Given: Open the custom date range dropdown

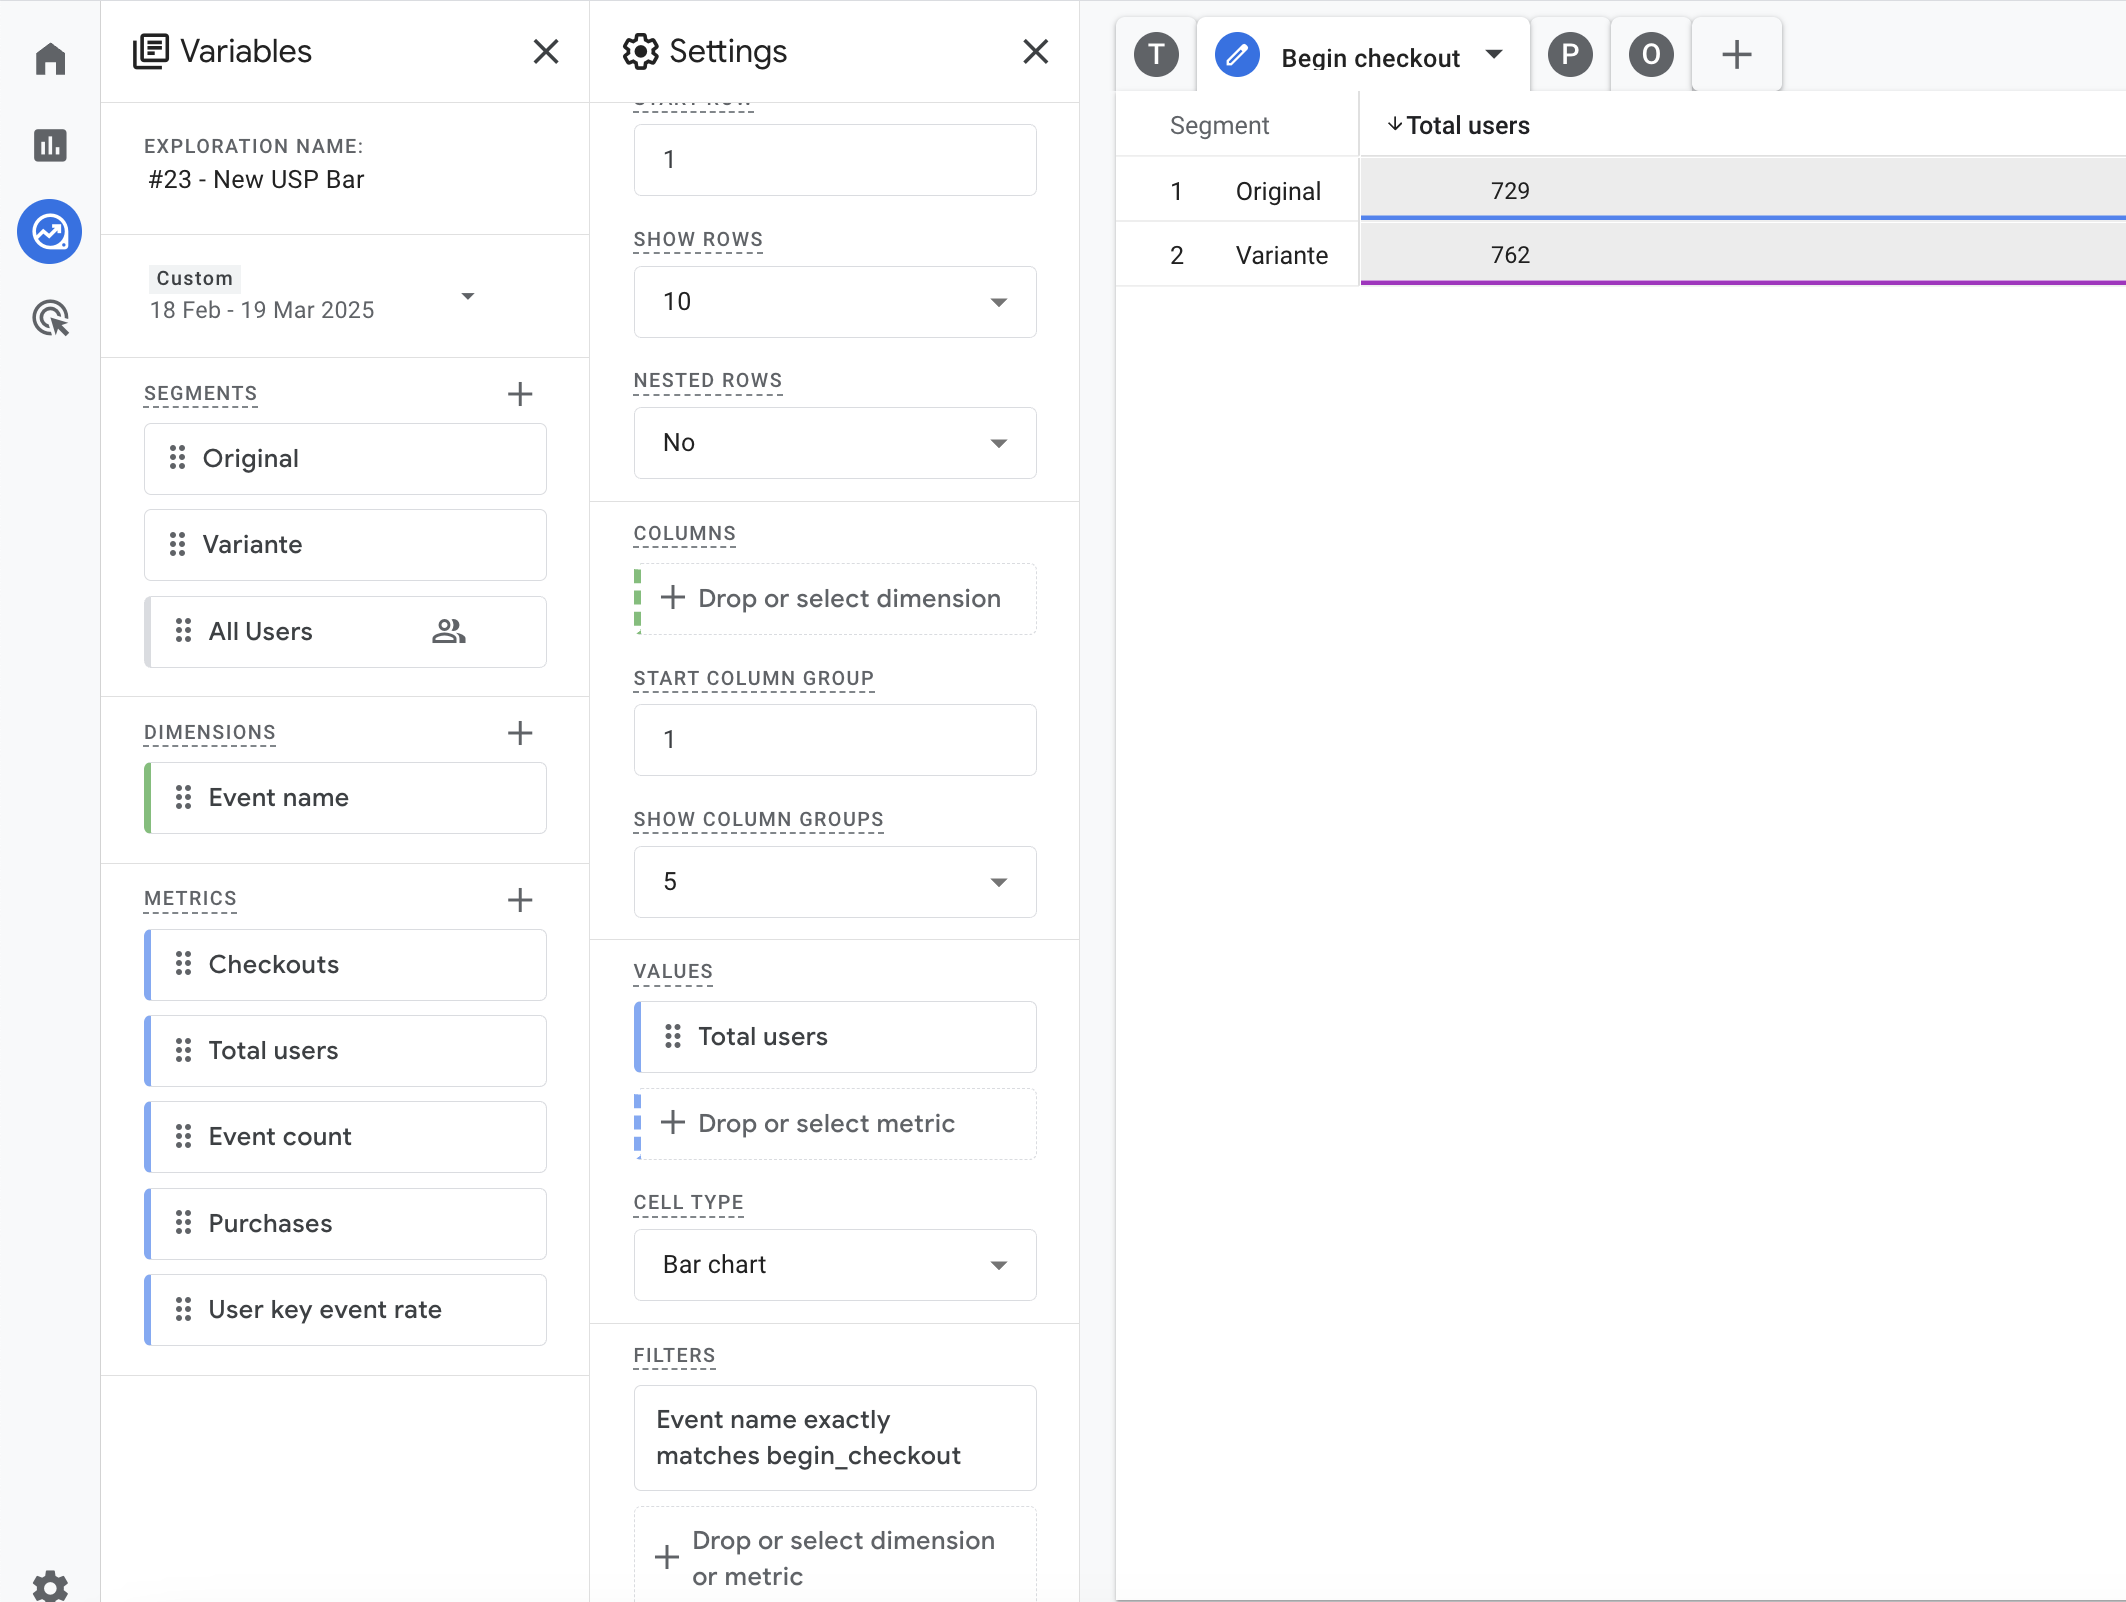Looking at the screenshot, I should point(467,296).
